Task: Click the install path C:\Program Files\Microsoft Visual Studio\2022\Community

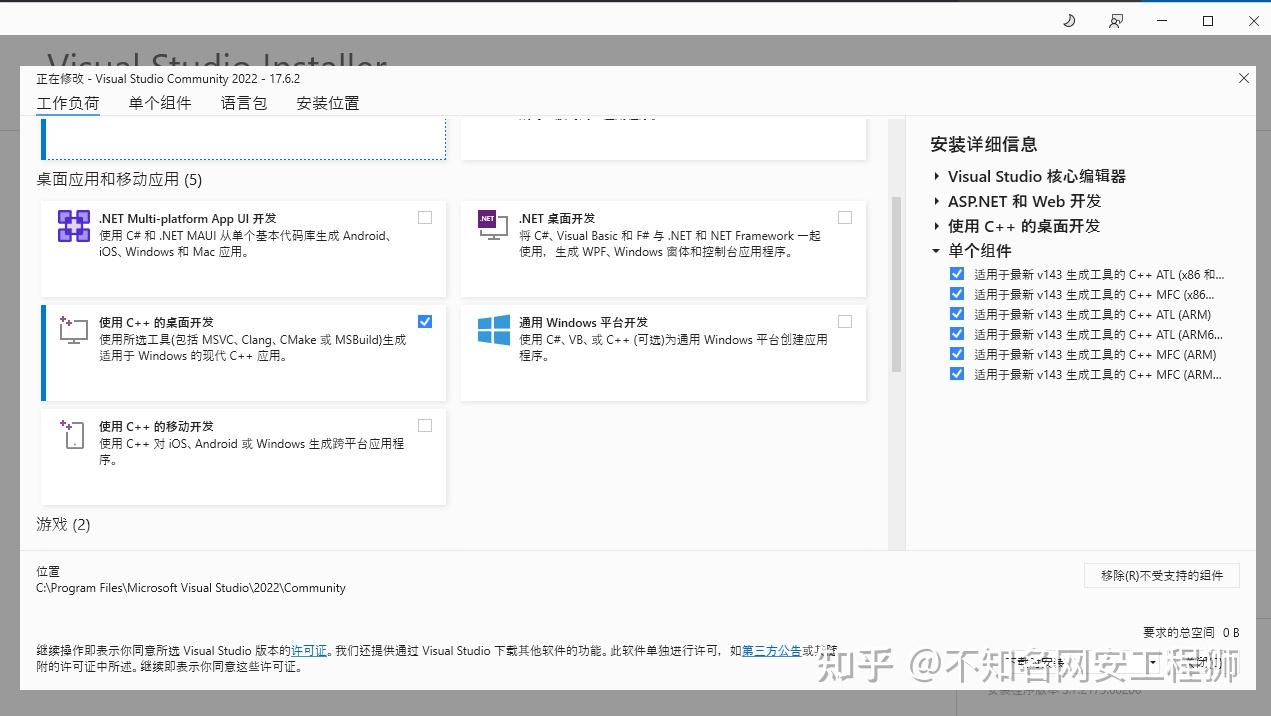Action: pos(191,588)
